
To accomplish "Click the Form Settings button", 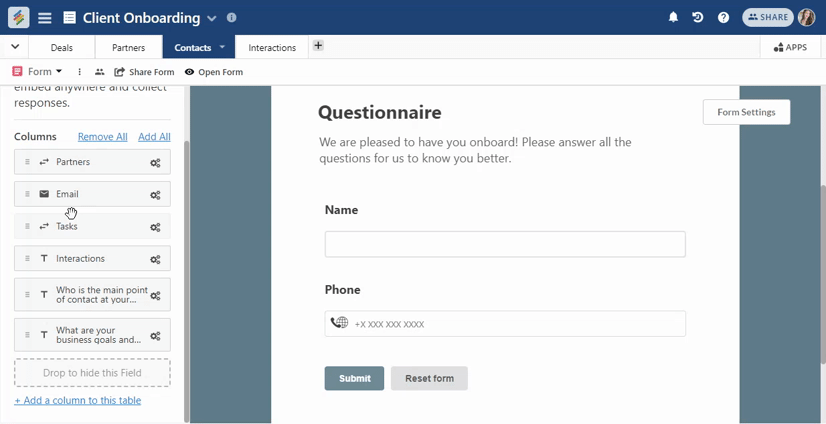I will pos(746,112).
